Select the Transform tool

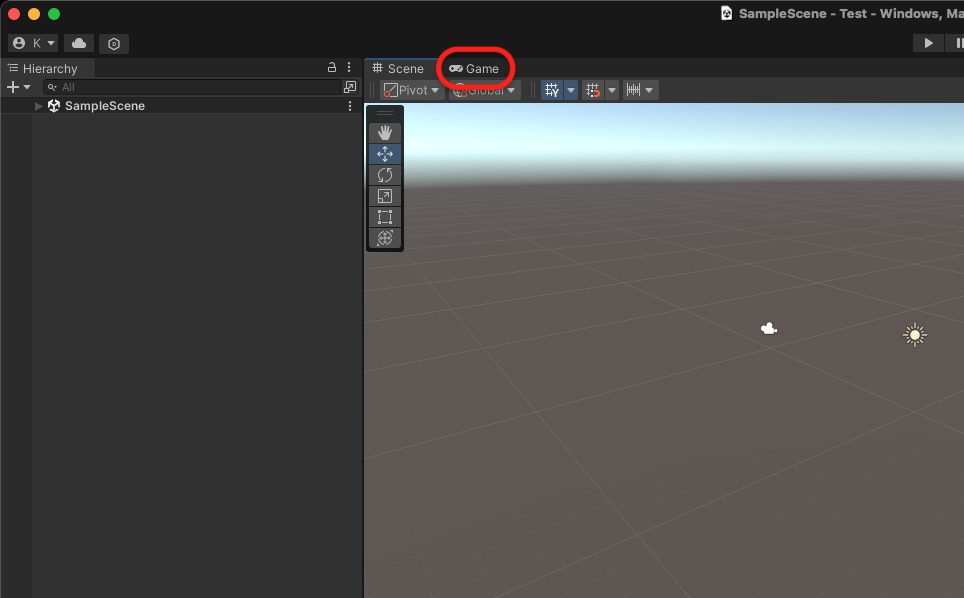[x=385, y=238]
